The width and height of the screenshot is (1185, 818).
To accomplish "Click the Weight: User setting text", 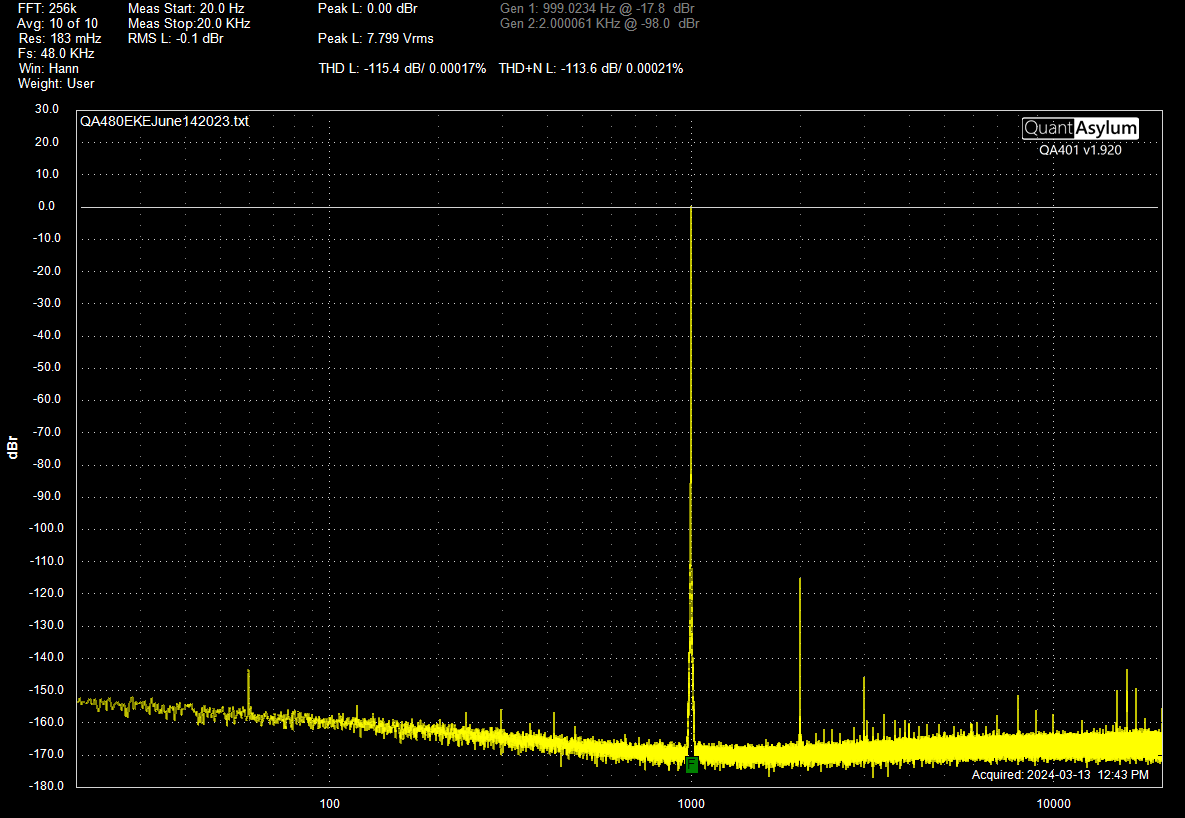I will tap(56, 84).
